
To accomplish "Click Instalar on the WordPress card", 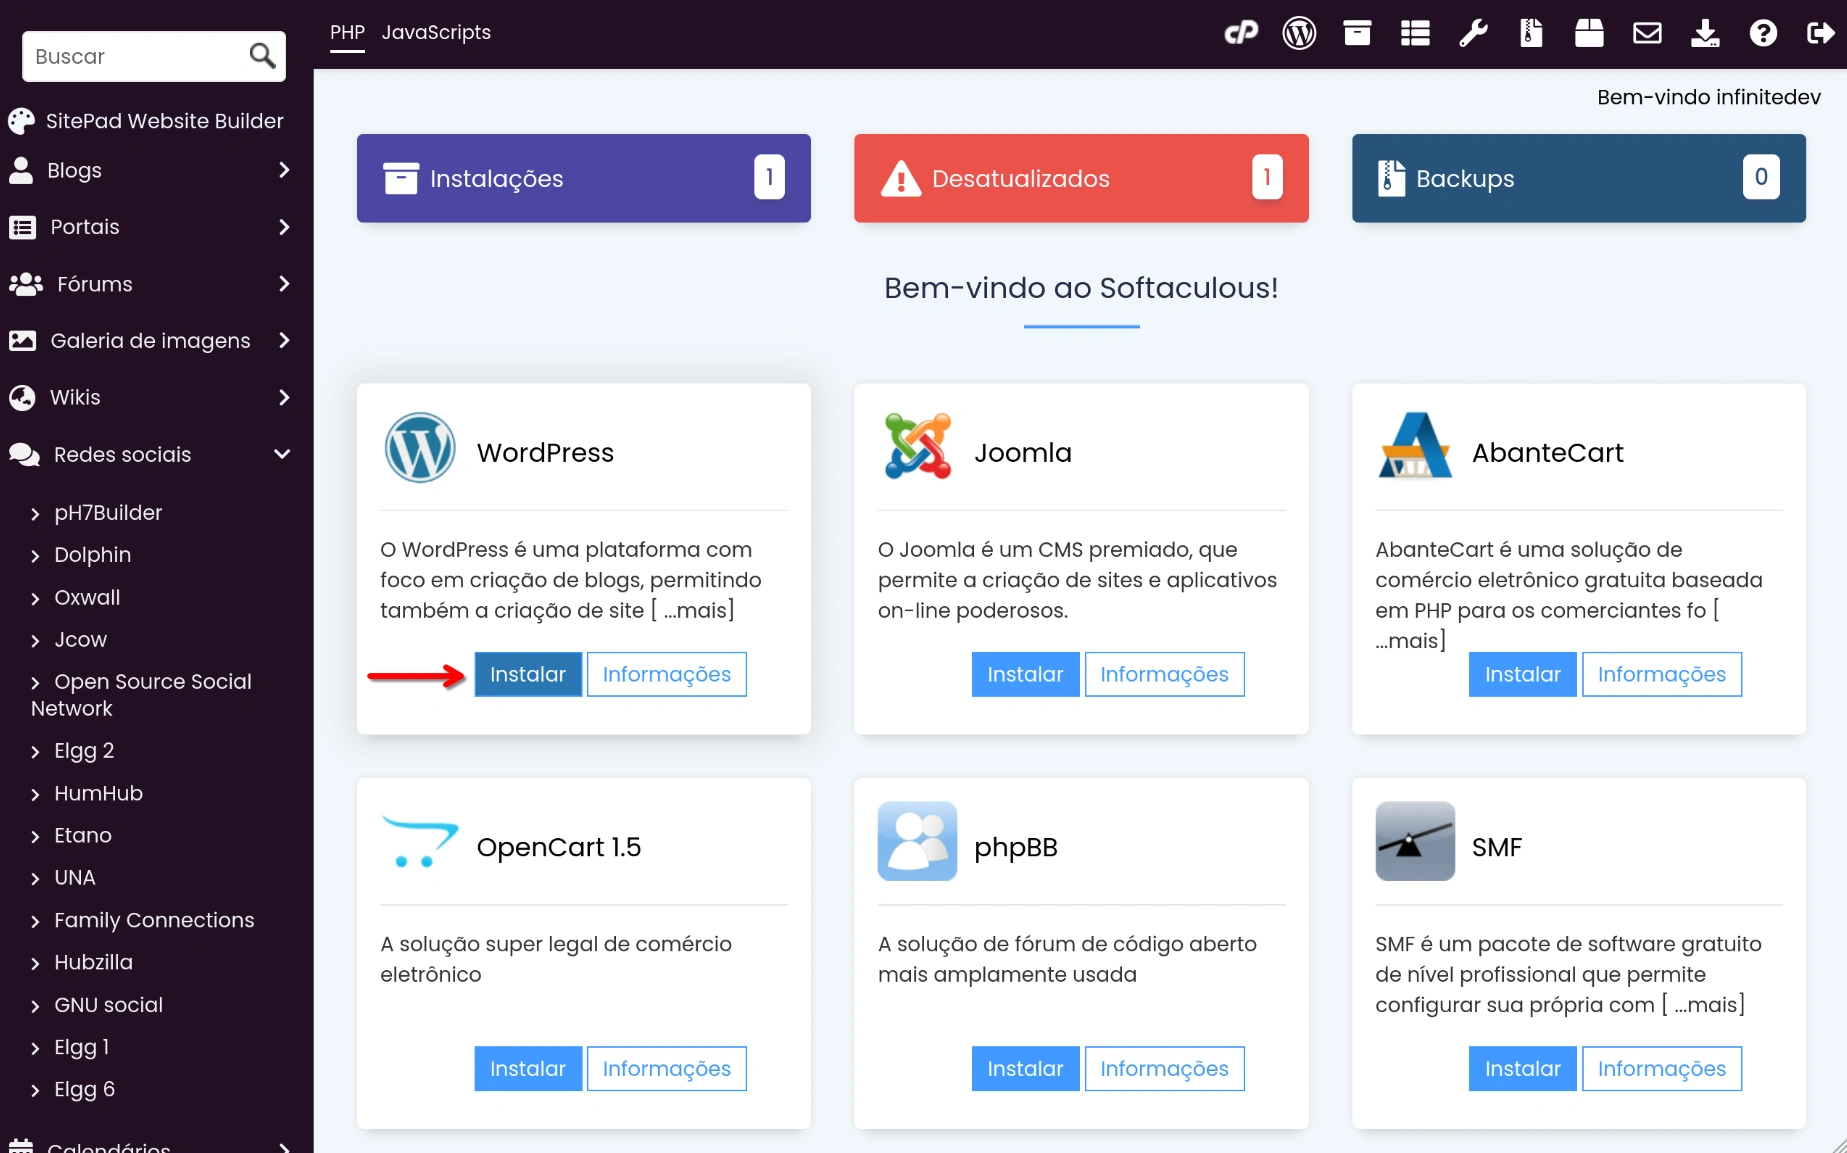I will tap(527, 674).
